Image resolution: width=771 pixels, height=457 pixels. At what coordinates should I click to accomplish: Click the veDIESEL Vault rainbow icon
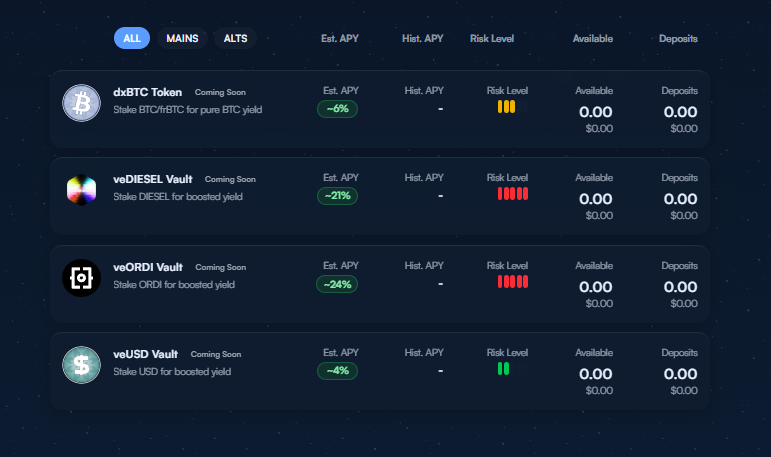click(x=82, y=190)
